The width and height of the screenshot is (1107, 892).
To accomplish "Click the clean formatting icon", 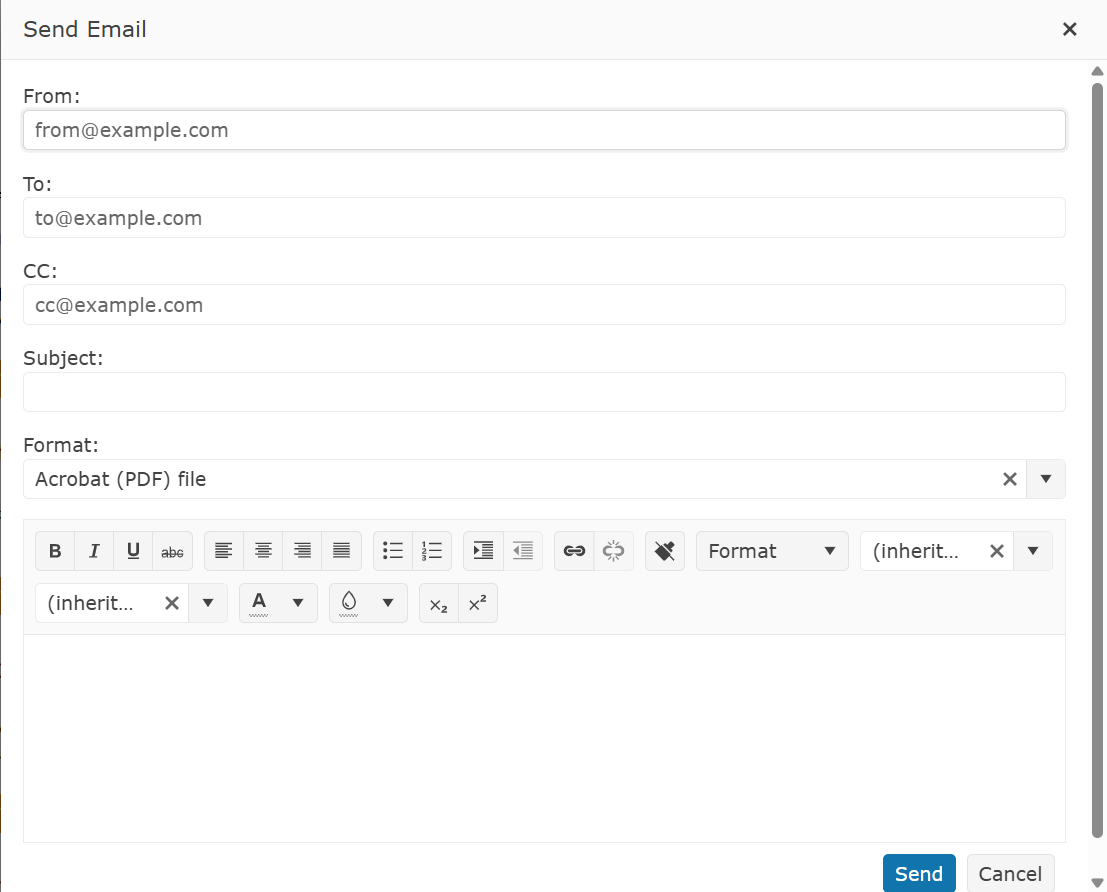I will [x=664, y=551].
